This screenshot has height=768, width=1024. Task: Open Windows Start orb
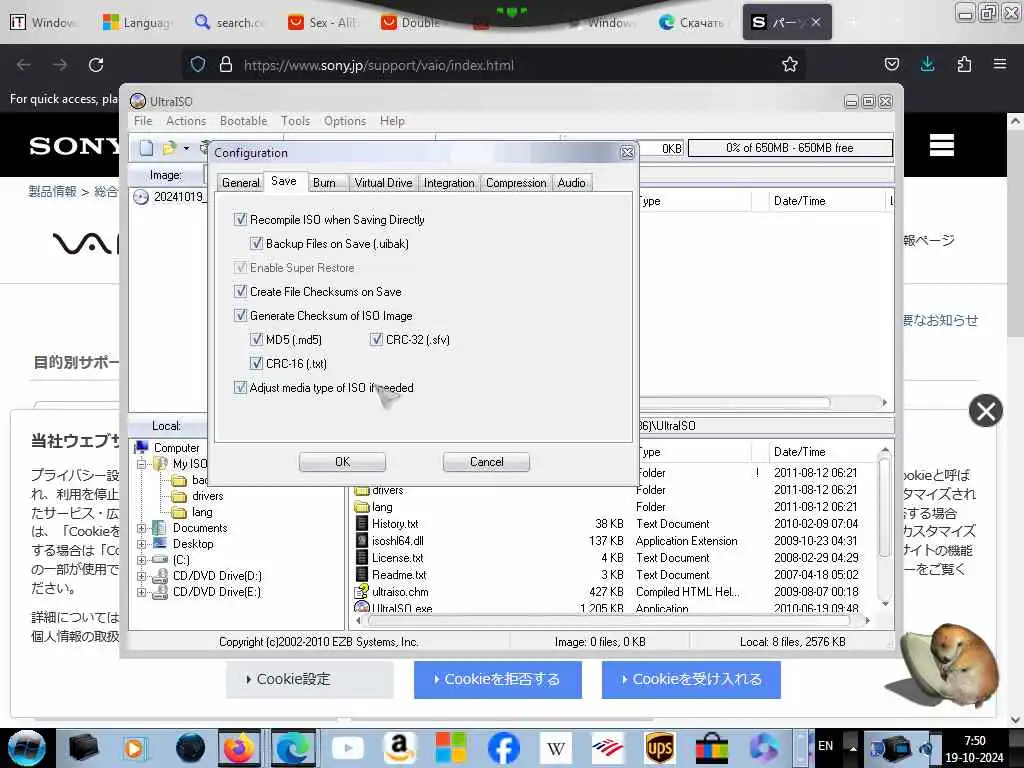click(27, 748)
